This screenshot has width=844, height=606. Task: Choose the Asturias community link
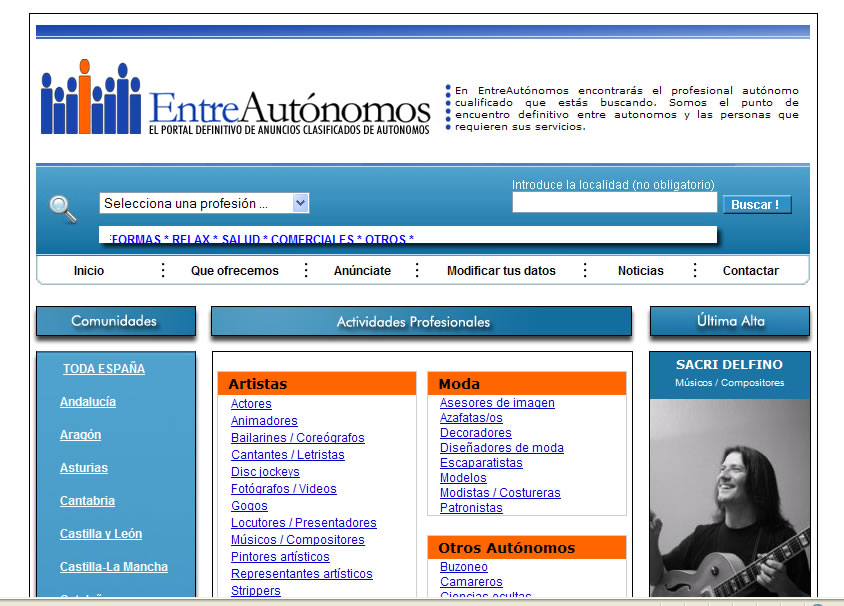click(x=83, y=468)
